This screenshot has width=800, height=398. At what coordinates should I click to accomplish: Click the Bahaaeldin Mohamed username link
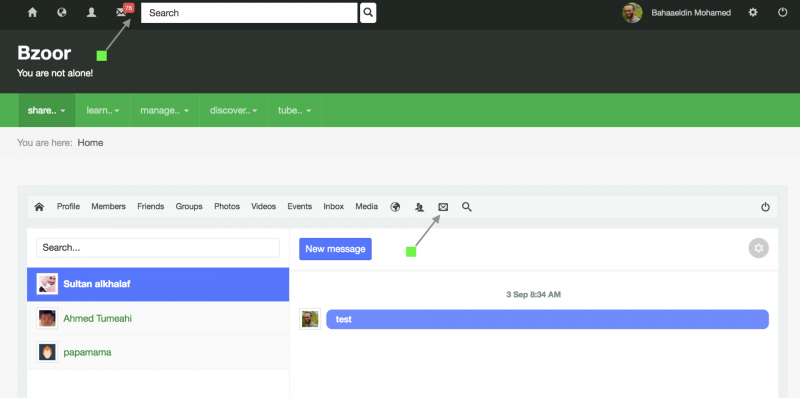pos(691,13)
